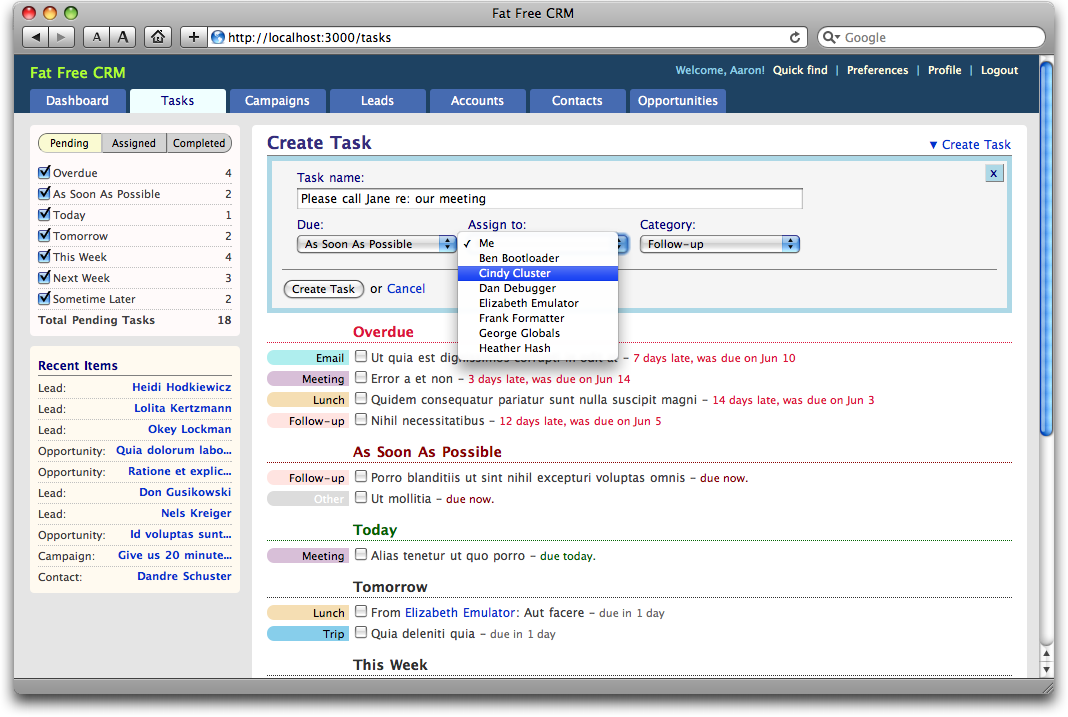Switch to the Opportunities tab

pos(677,101)
